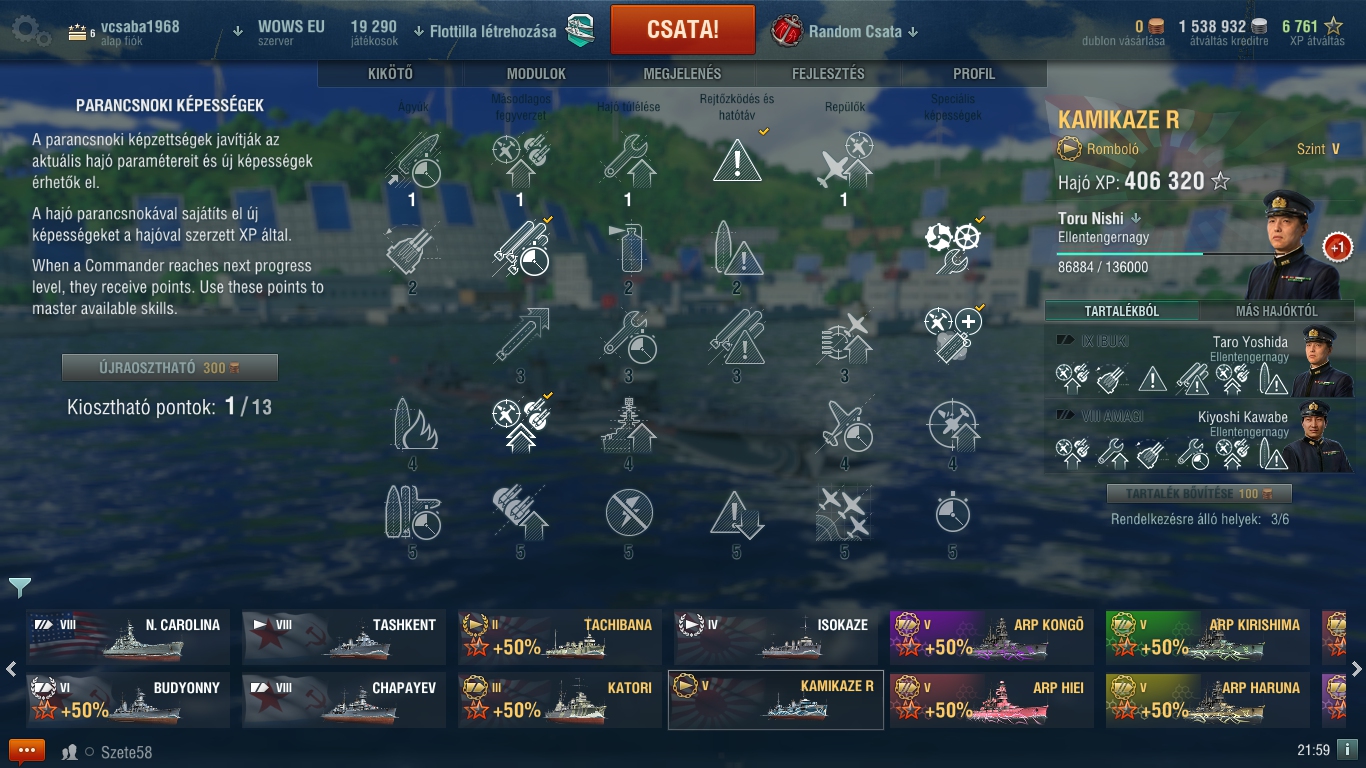1366x768 pixels.
Task: Open the settings gear menu
Action: click(31, 31)
